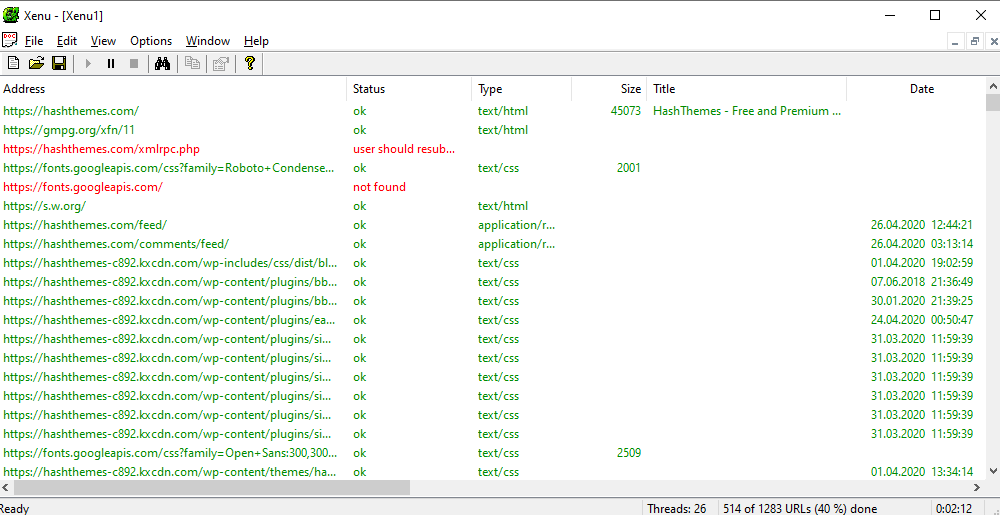This screenshot has width=1000, height=515.
Task: Click the Stop toolbar button
Action: click(134, 63)
